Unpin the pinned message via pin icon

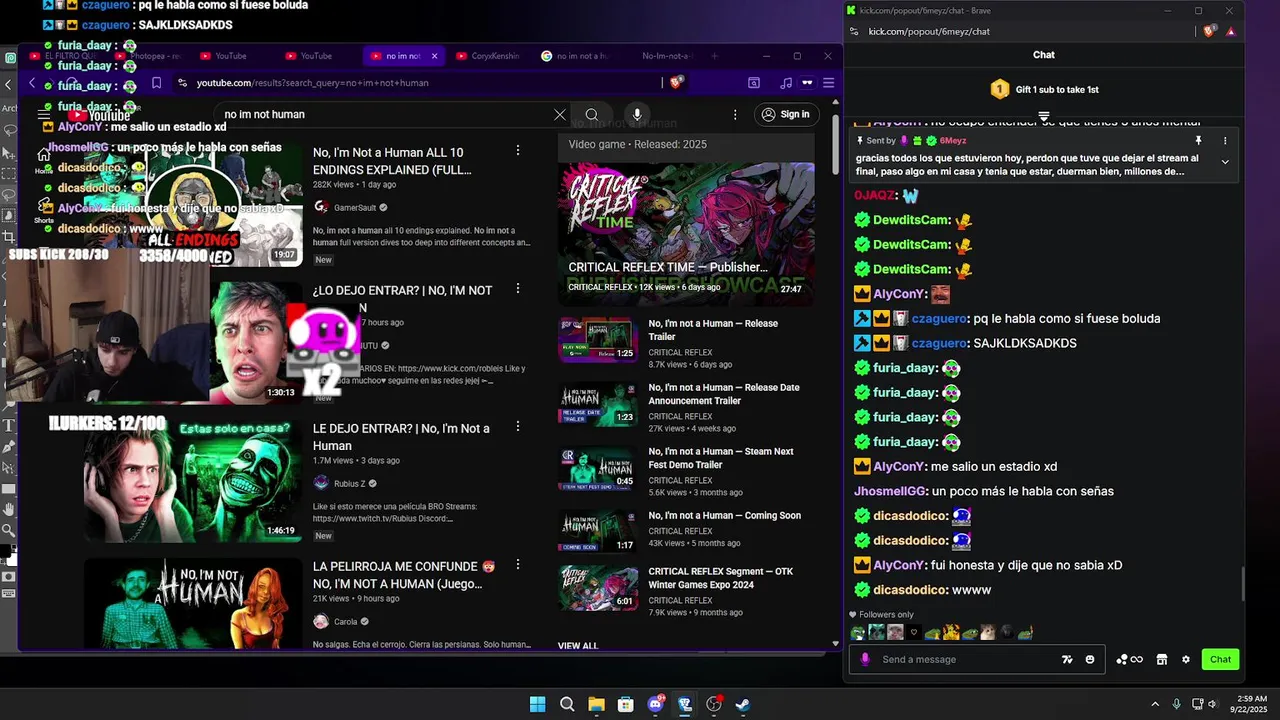(x=1198, y=141)
